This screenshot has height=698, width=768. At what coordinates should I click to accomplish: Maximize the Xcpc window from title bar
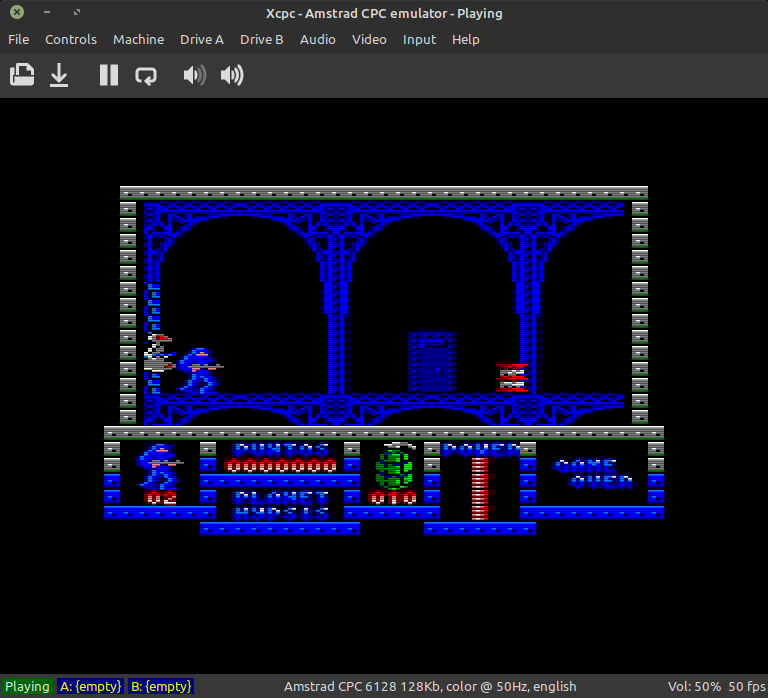point(77,12)
